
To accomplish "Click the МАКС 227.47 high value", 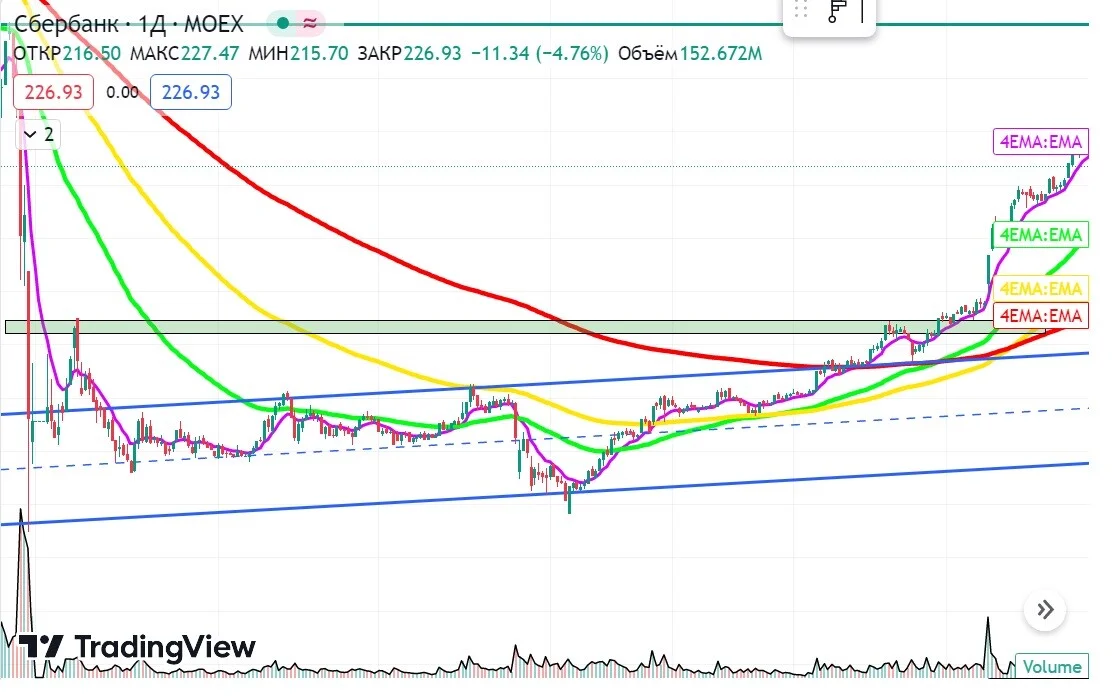I will pyautogui.click(x=184, y=54).
